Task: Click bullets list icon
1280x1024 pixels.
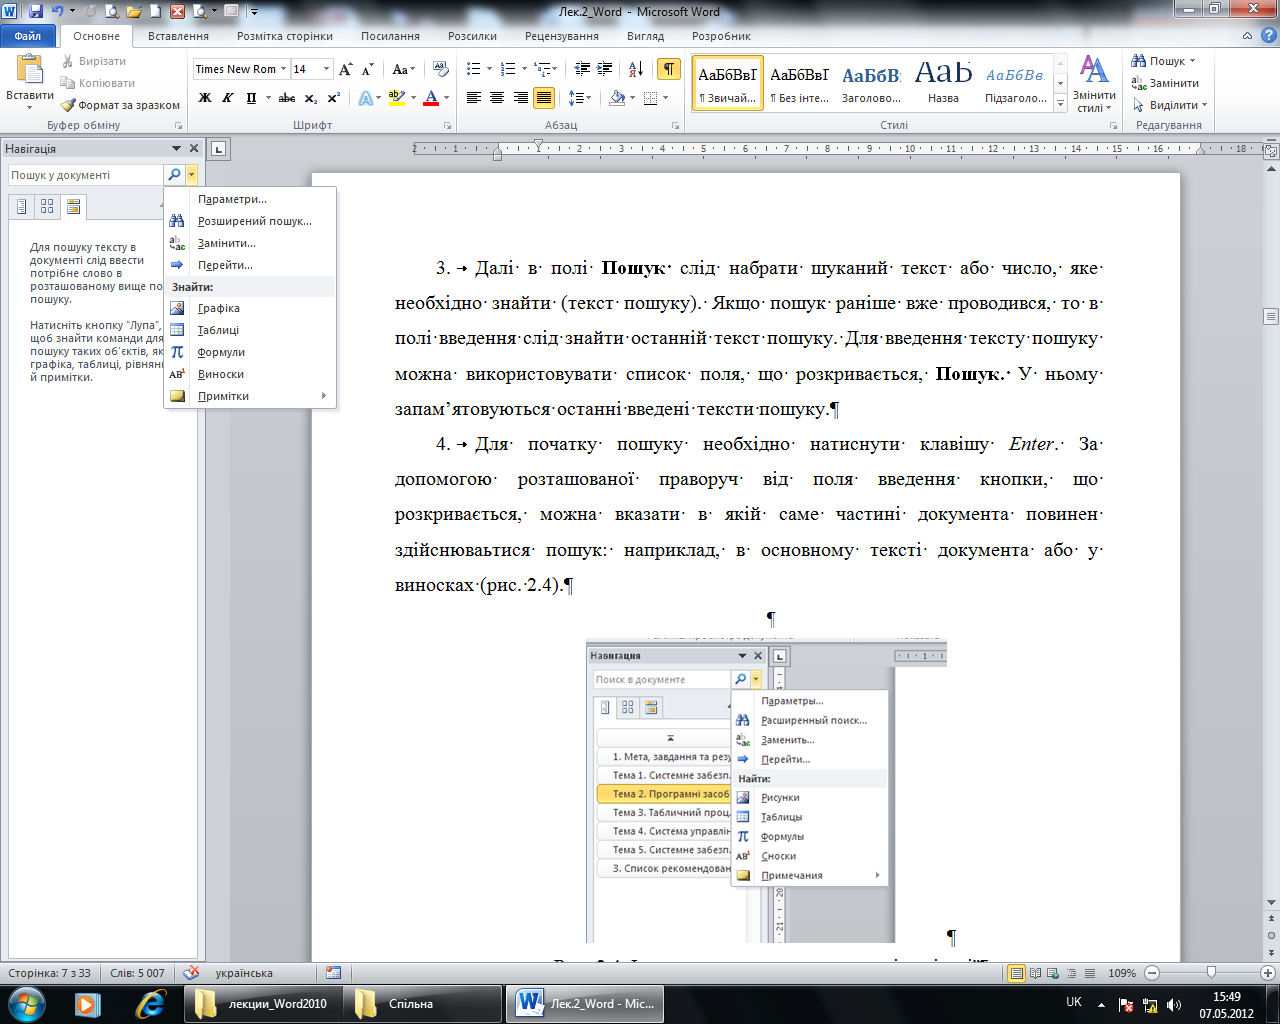Action: tap(474, 69)
